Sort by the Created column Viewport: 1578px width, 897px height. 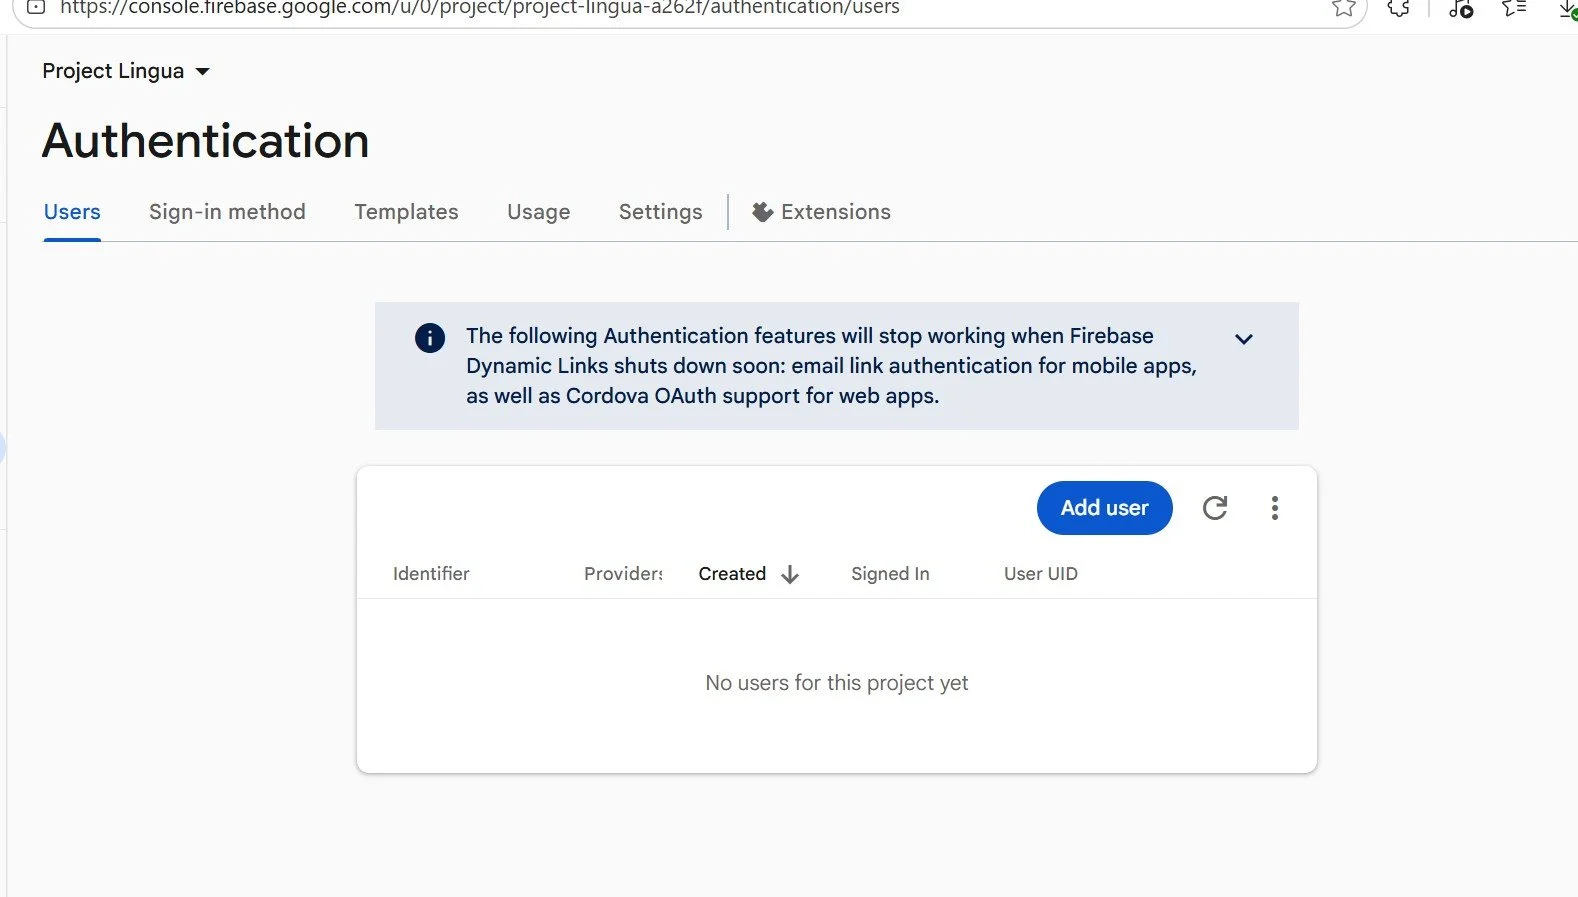pos(732,574)
